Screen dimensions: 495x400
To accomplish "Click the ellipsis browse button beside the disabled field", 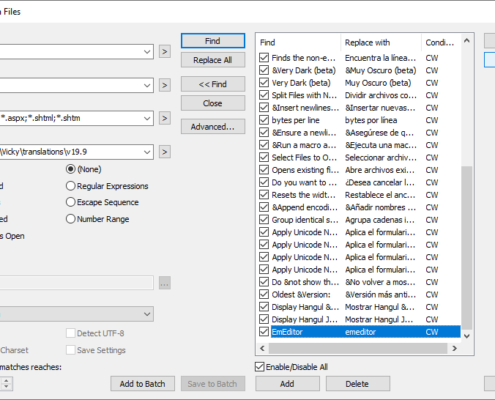I will click(x=165, y=283).
